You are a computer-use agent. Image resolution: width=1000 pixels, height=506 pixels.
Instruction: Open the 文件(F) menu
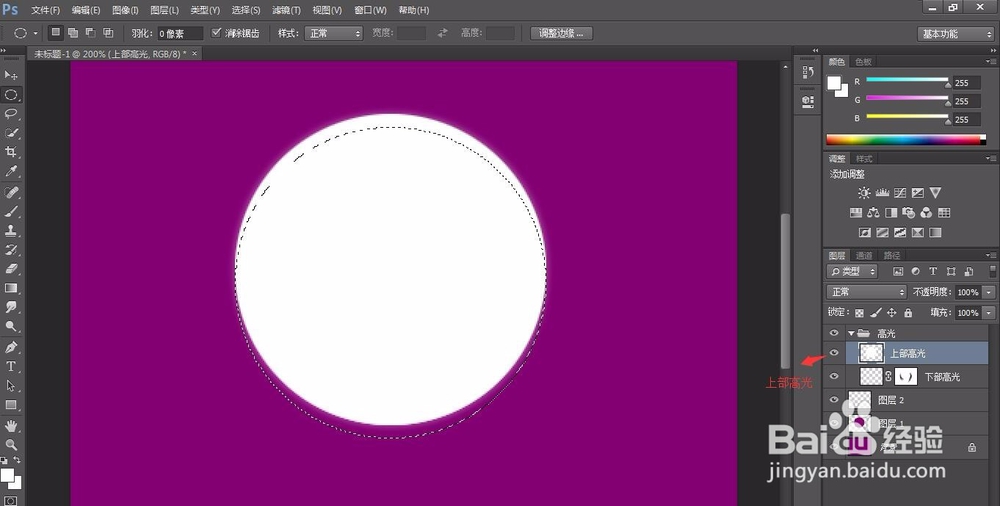(45, 10)
